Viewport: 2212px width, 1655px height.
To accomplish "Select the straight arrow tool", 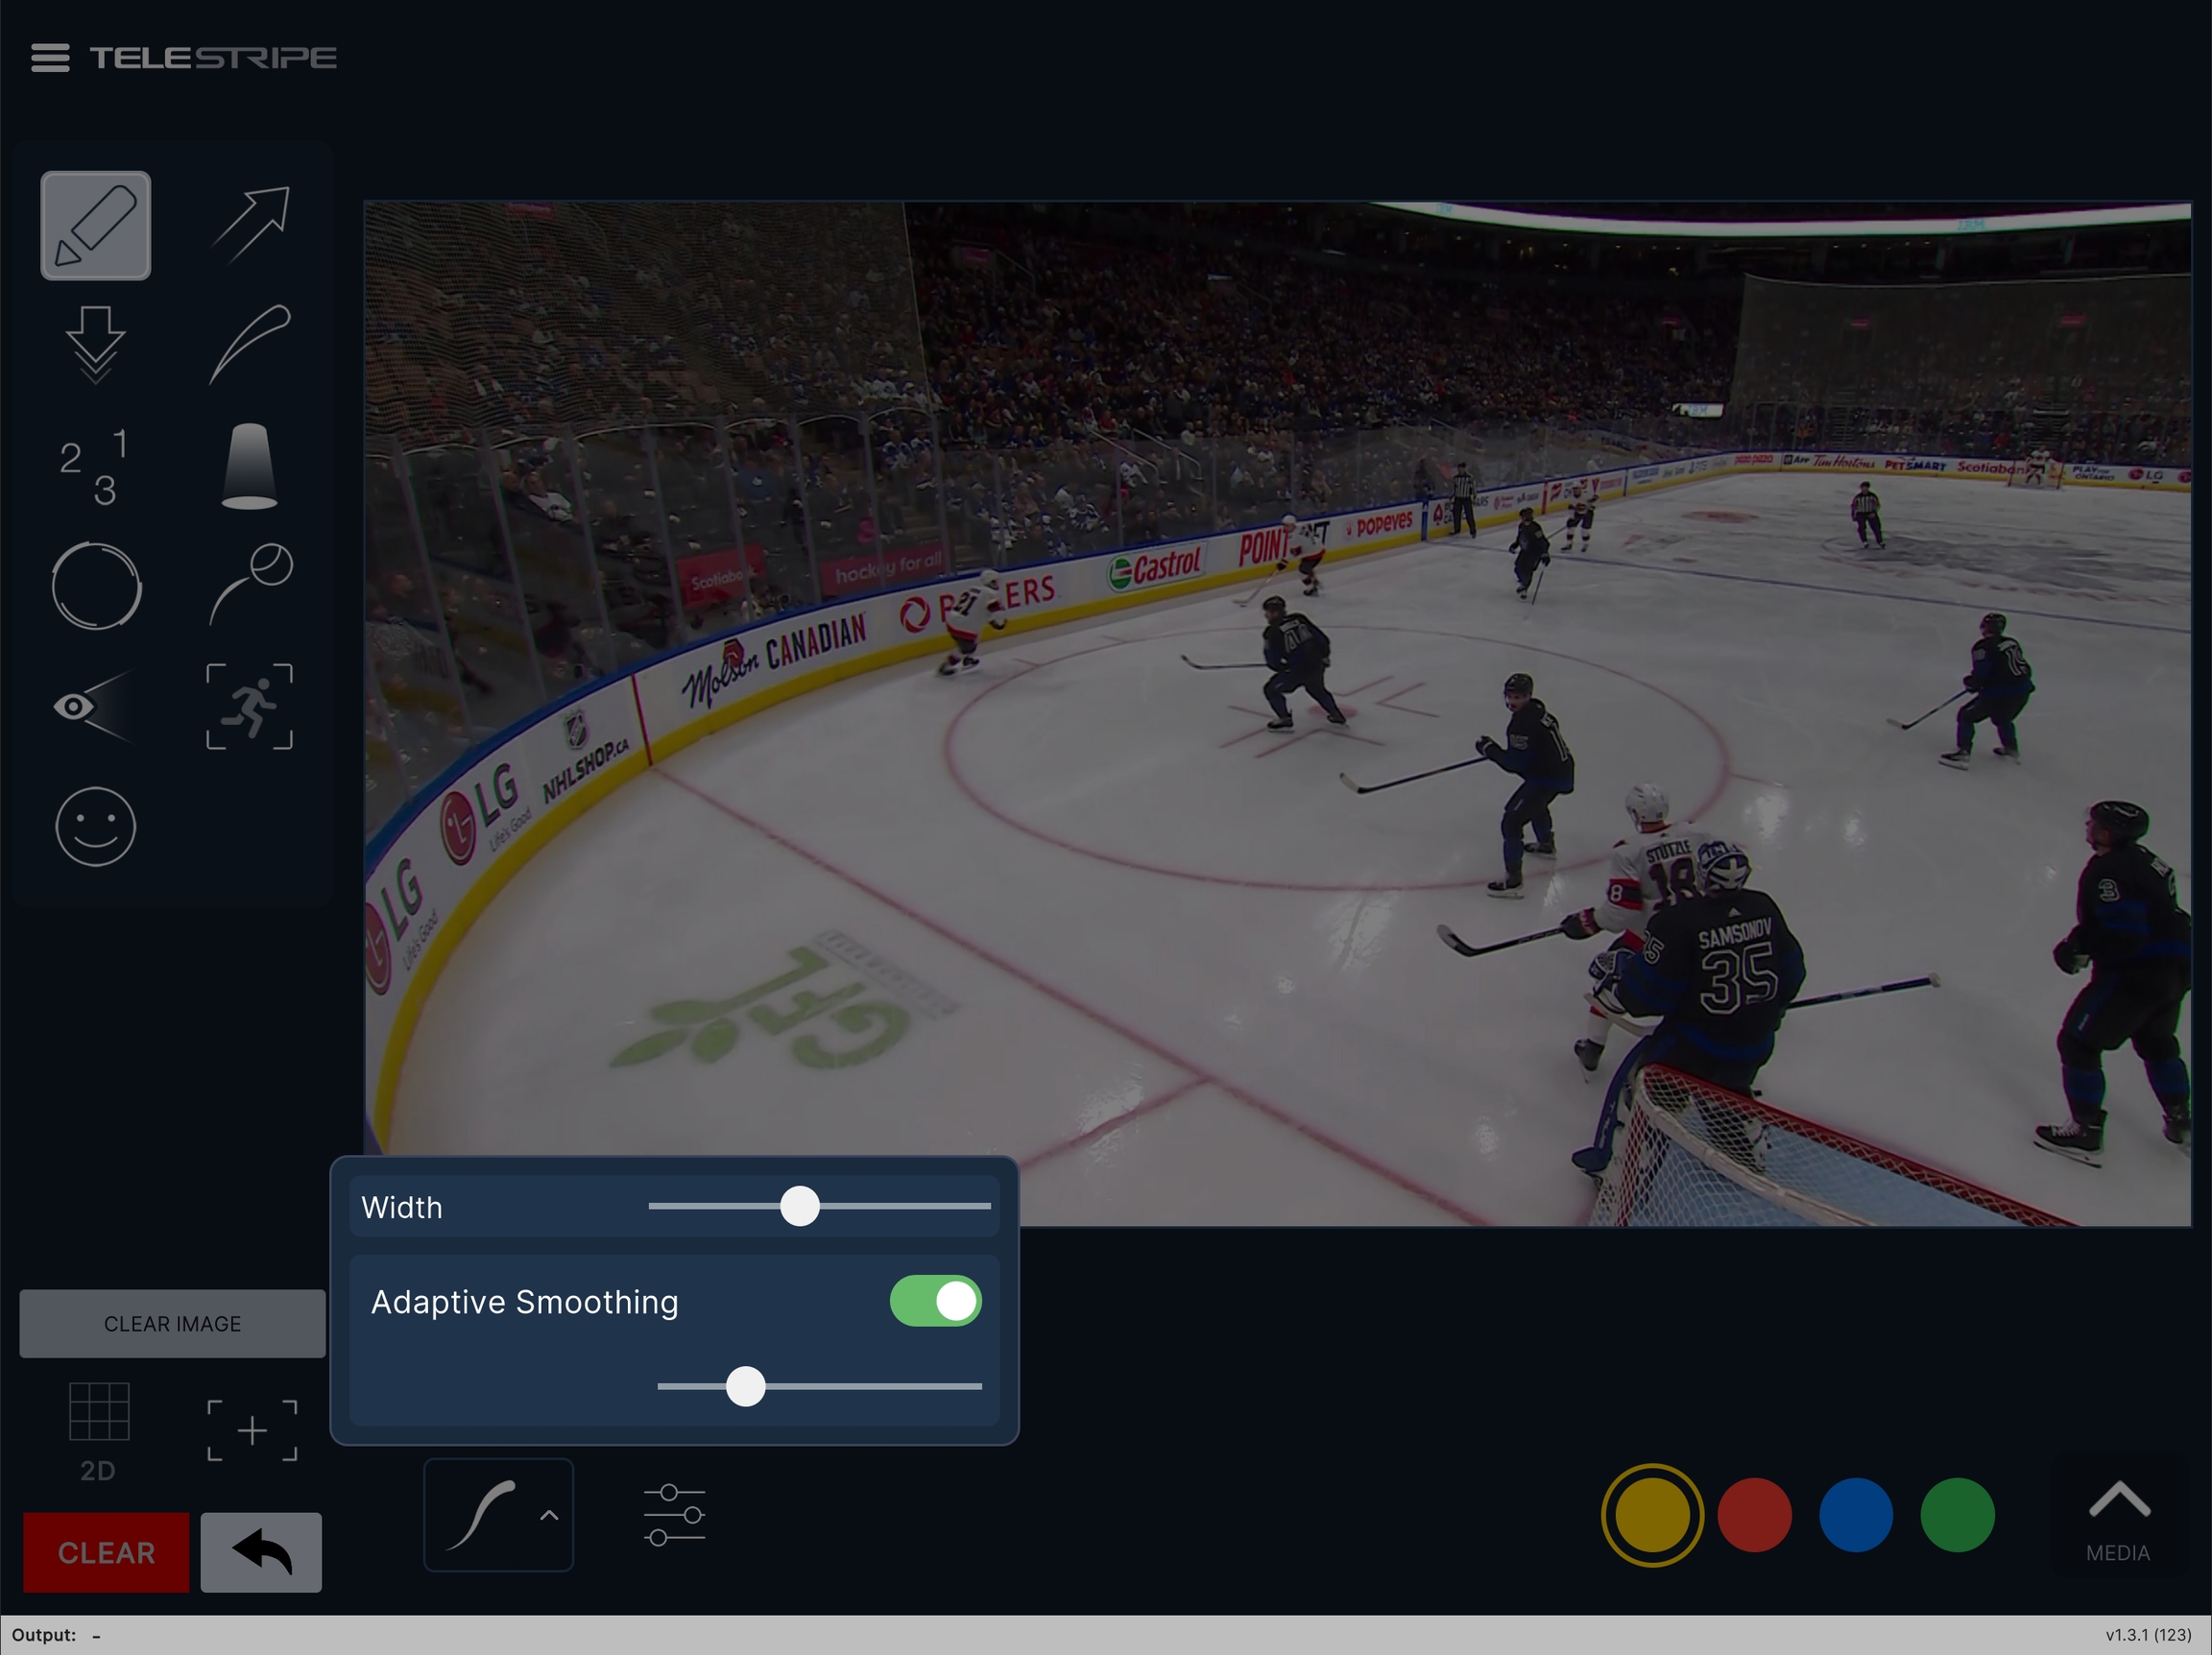I will pyautogui.click(x=251, y=224).
